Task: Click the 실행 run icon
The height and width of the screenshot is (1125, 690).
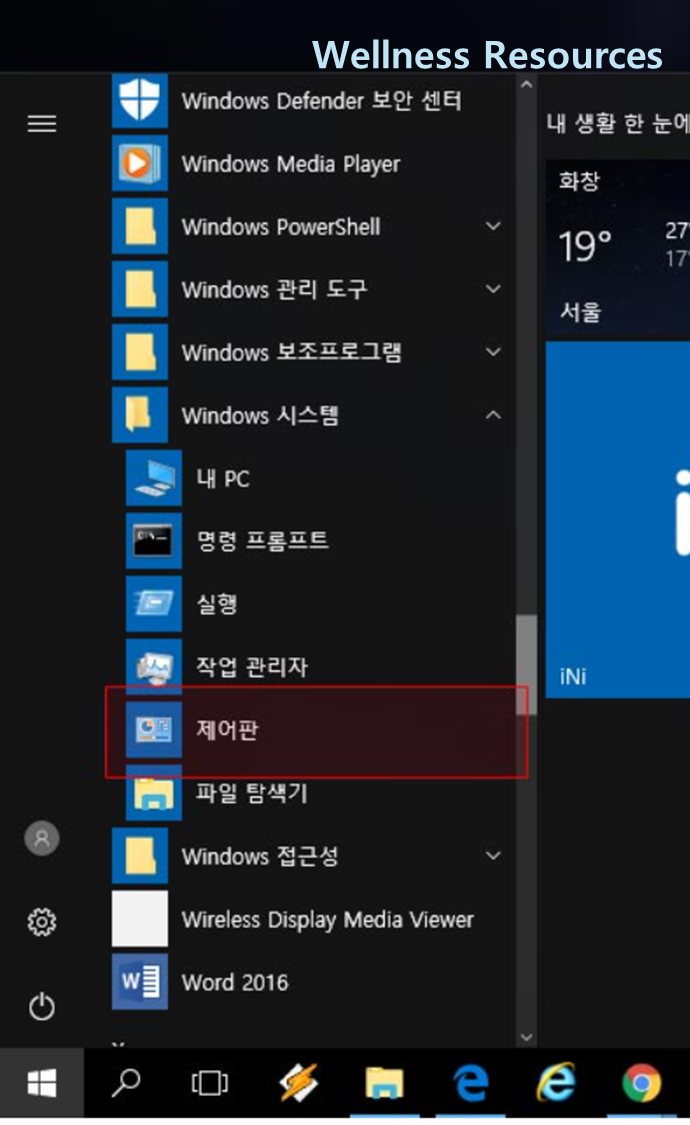Action: tap(153, 604)
